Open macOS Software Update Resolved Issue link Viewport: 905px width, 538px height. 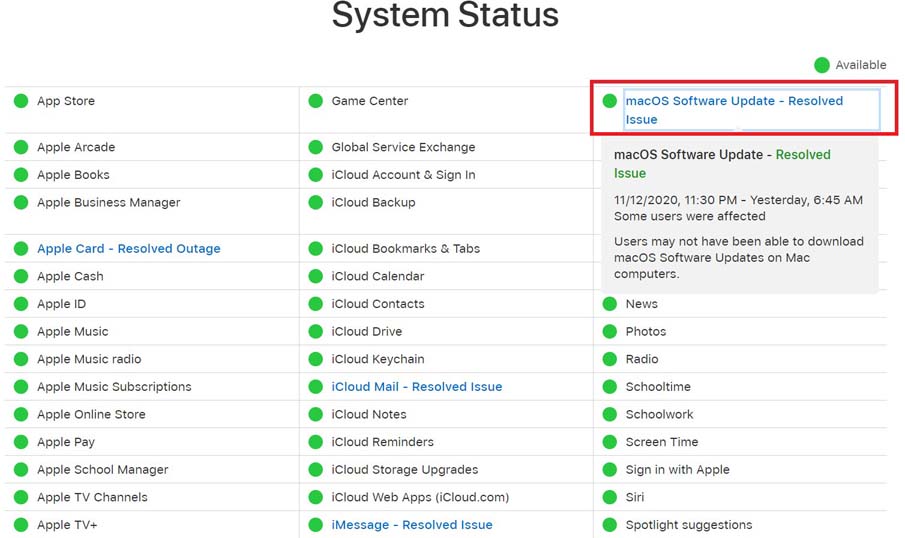(734, 110)
